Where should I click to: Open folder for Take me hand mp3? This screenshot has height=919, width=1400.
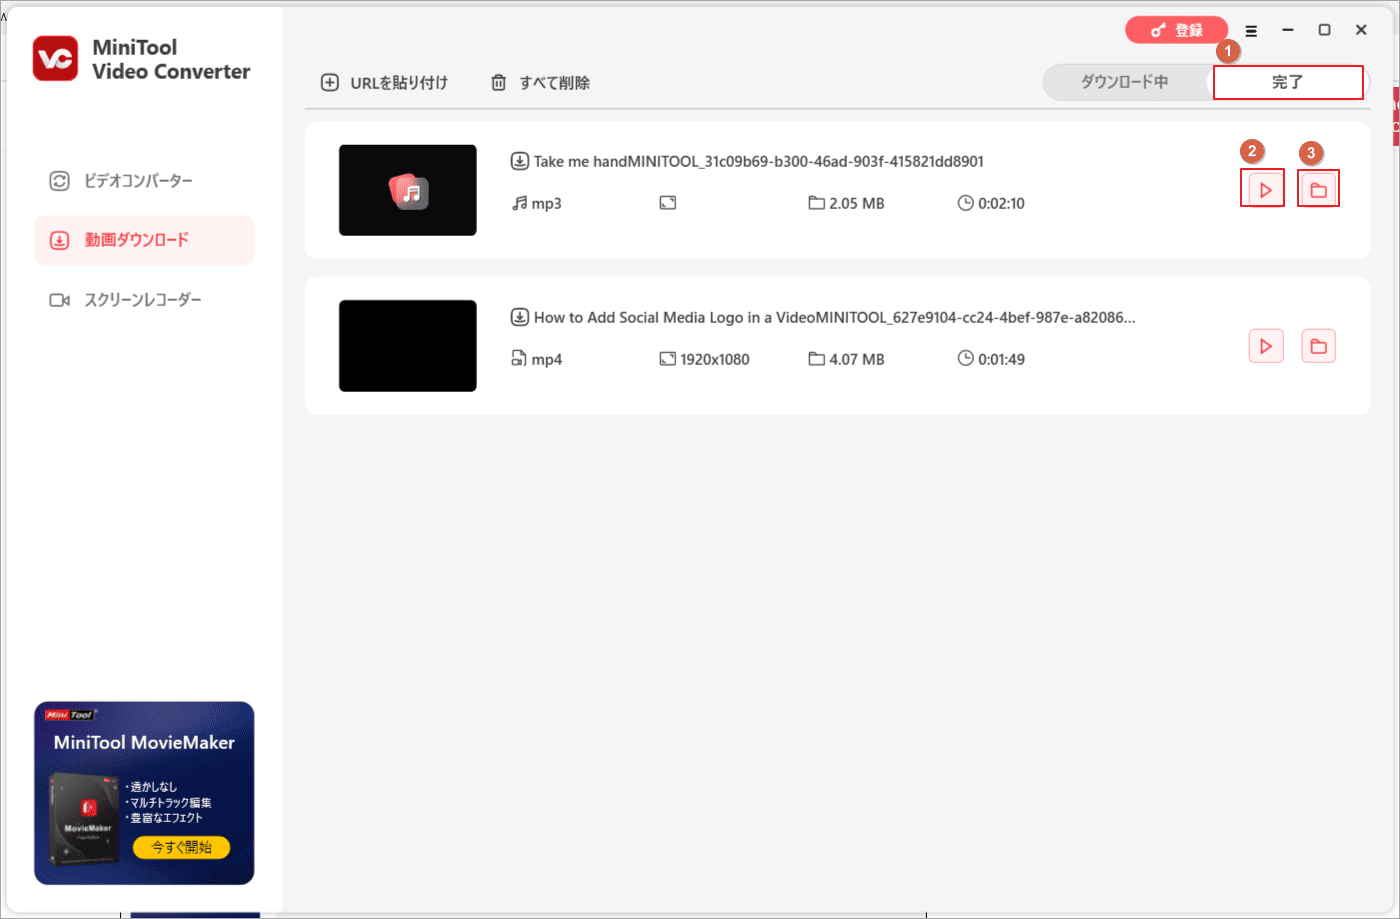(x=1318, y=190)
